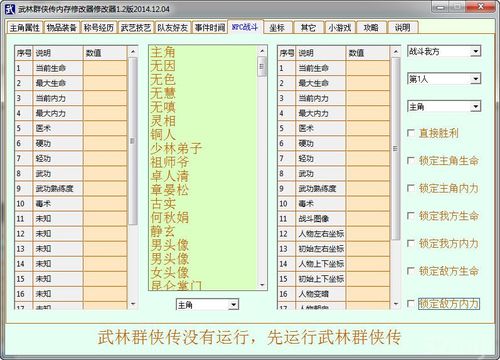Select the NPC战斗 tab

pos(245,27)
